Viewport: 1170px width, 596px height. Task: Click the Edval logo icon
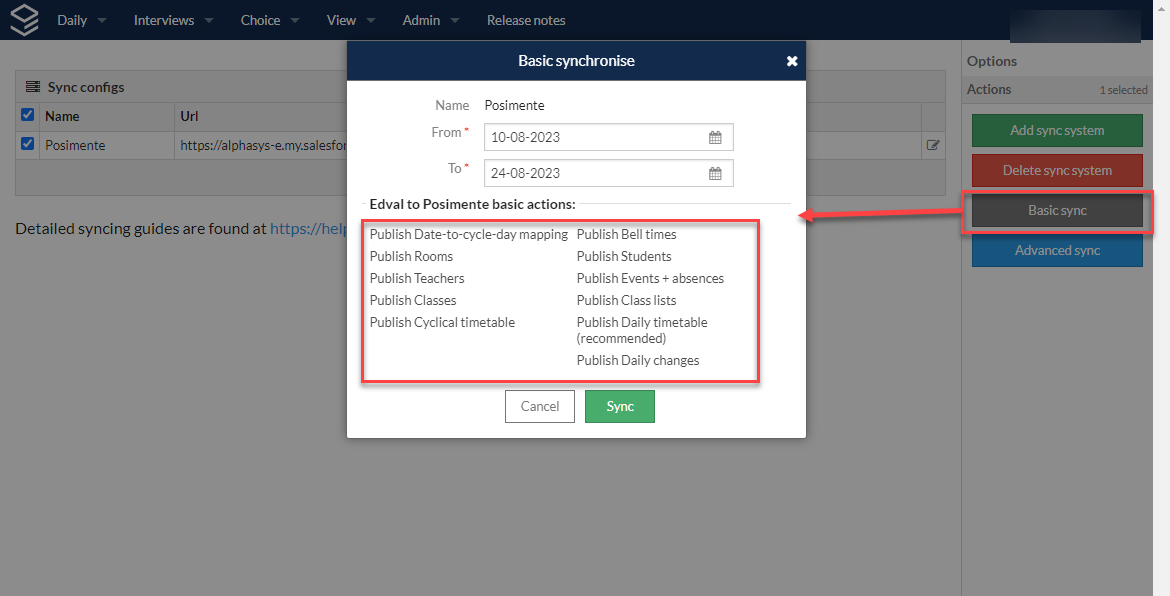[24, 20]
